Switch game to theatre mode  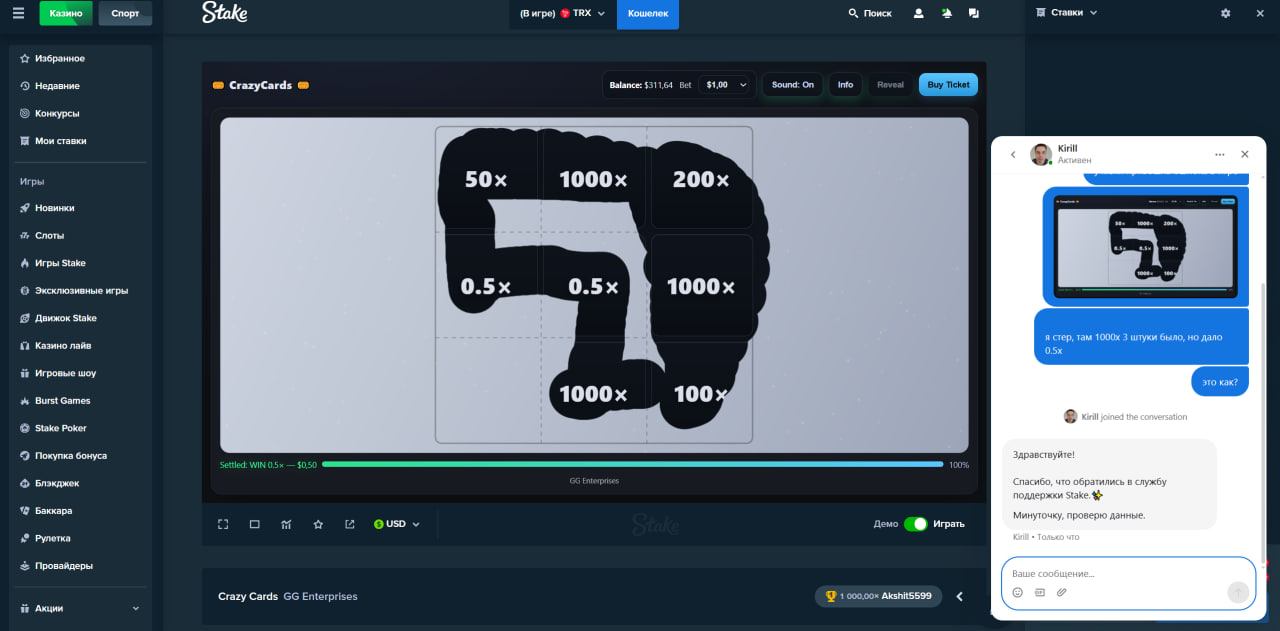click(x=255, y=524)
